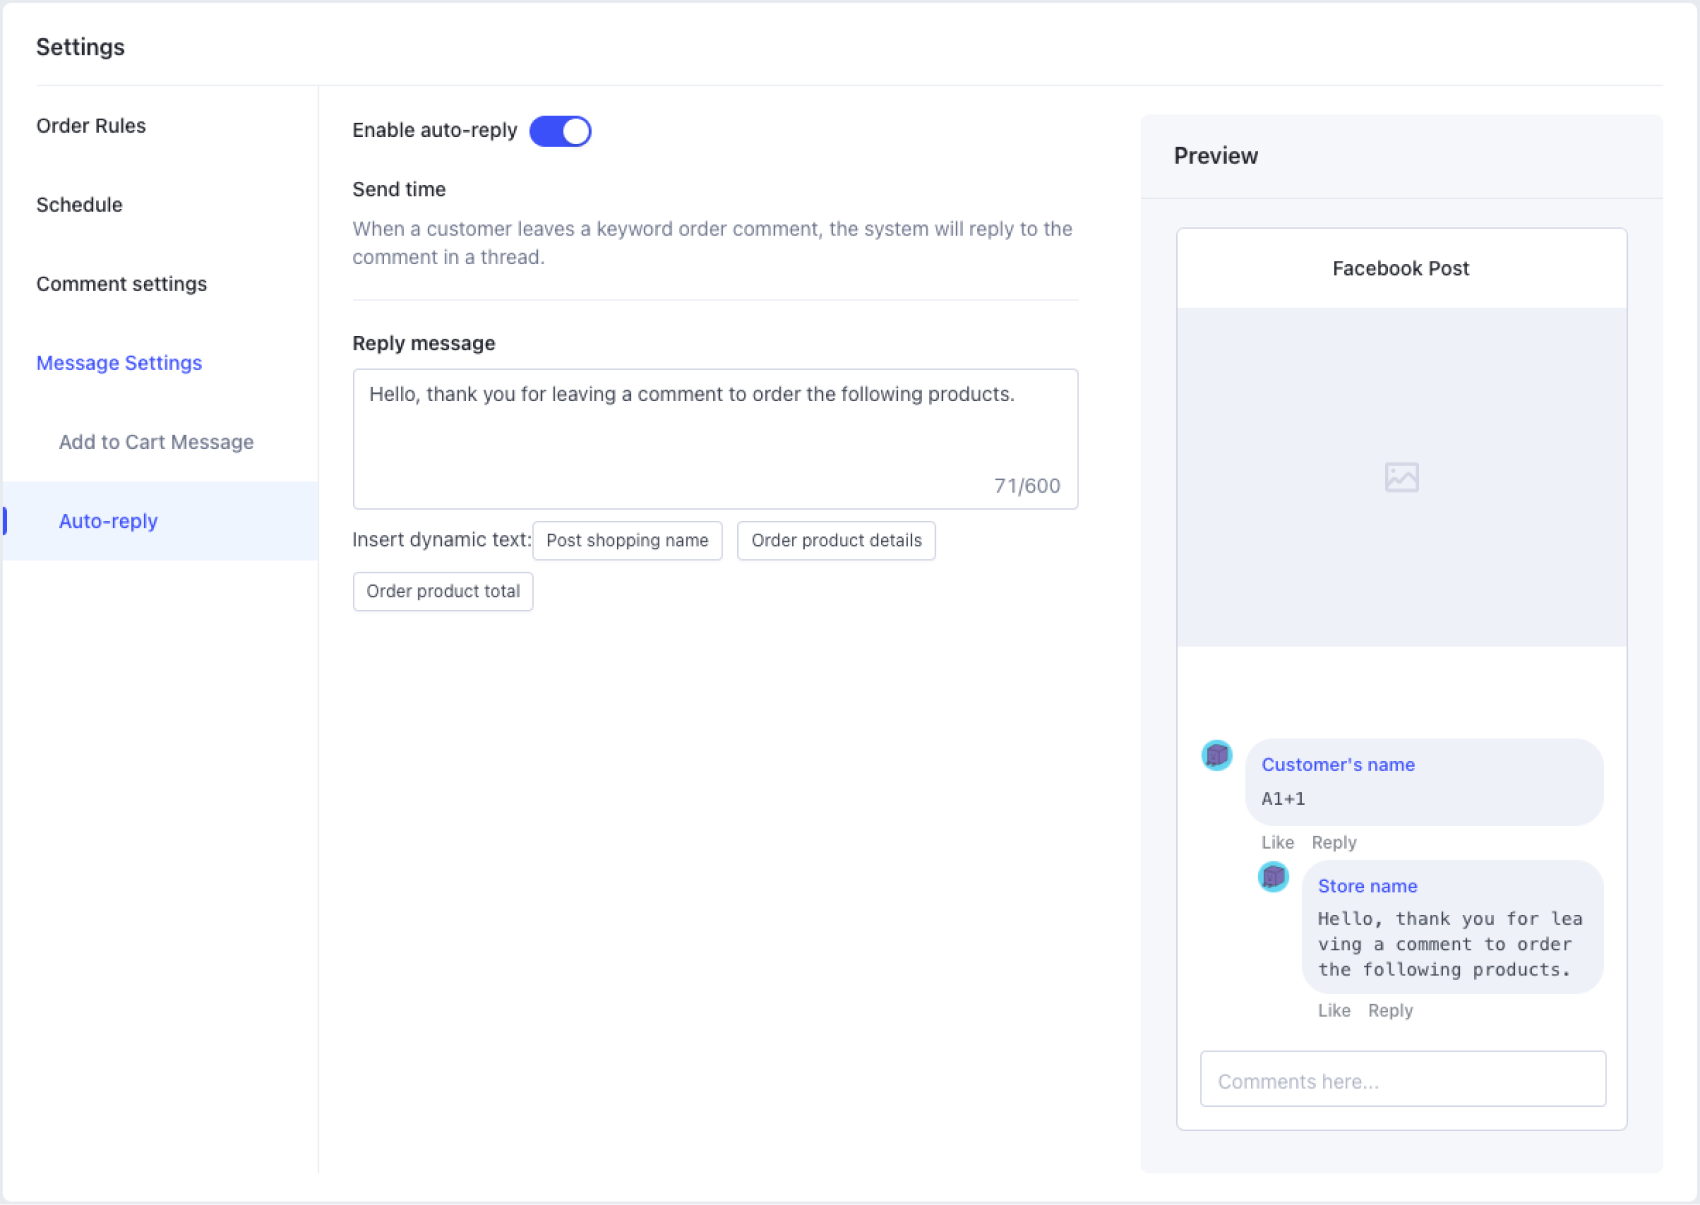Click the Store name link
This screenshot has width=1700, height=1205.
tap(1367, 886)
